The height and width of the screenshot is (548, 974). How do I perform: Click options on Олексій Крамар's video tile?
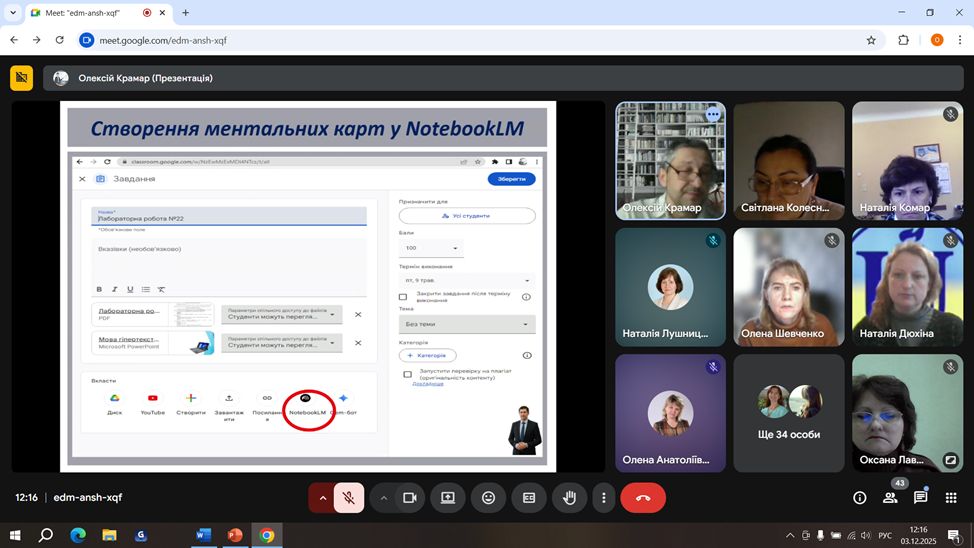713,115
